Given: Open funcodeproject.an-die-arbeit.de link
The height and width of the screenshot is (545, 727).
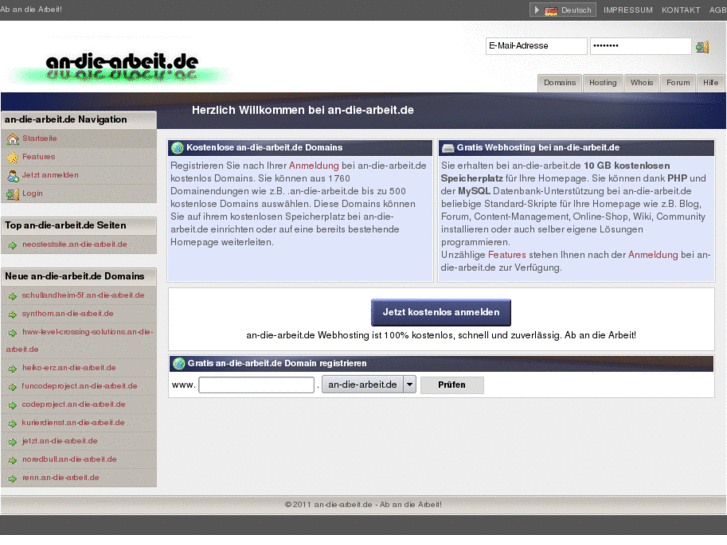Looking at the screenshot, I should (x=79, y=386).
